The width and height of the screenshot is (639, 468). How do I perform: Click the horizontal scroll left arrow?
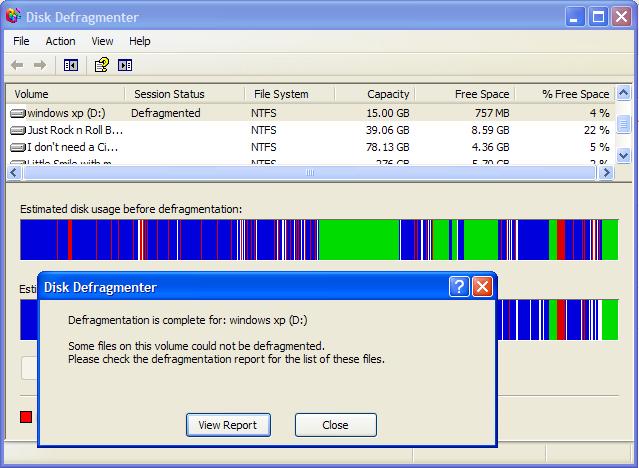pos(14,173)
